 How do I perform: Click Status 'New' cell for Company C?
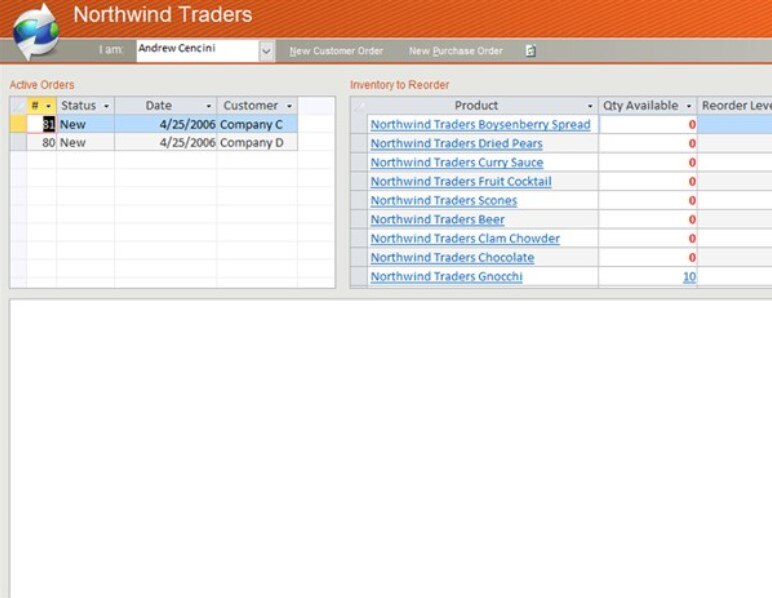coord(86,124)
